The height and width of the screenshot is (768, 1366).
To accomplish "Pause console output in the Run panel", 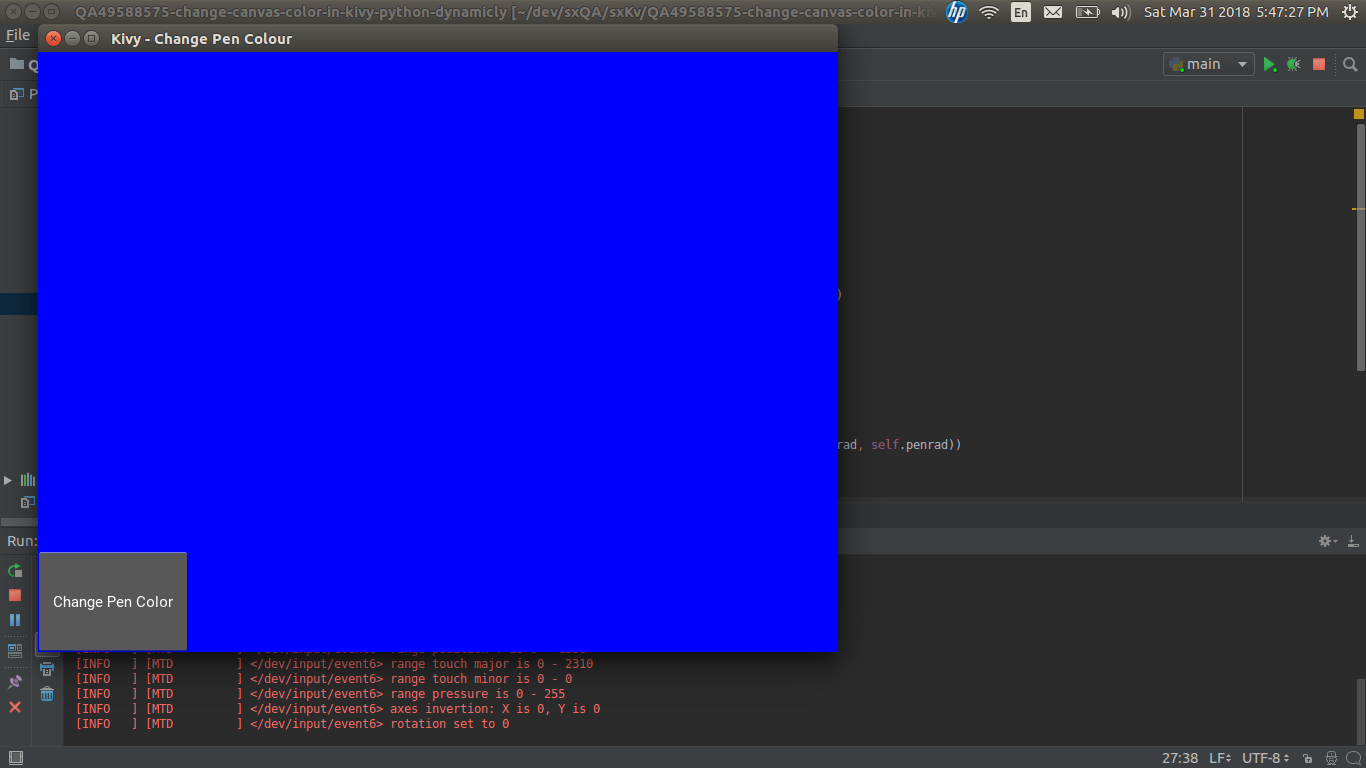I will (15, 619).
